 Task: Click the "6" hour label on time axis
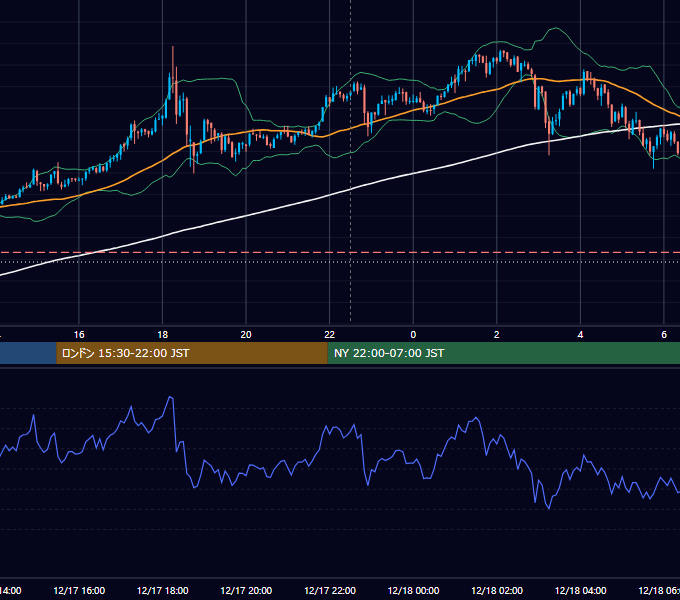coord(664,334)
